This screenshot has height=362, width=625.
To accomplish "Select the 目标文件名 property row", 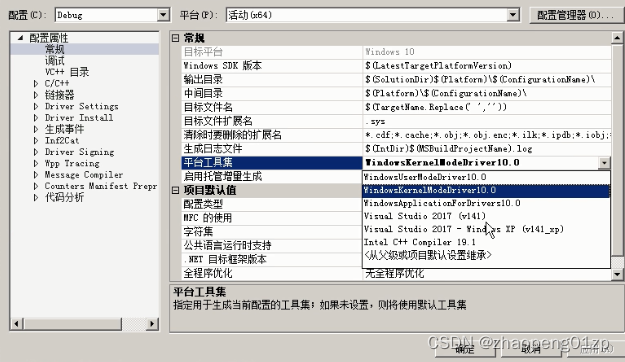I will coord(396,107).
